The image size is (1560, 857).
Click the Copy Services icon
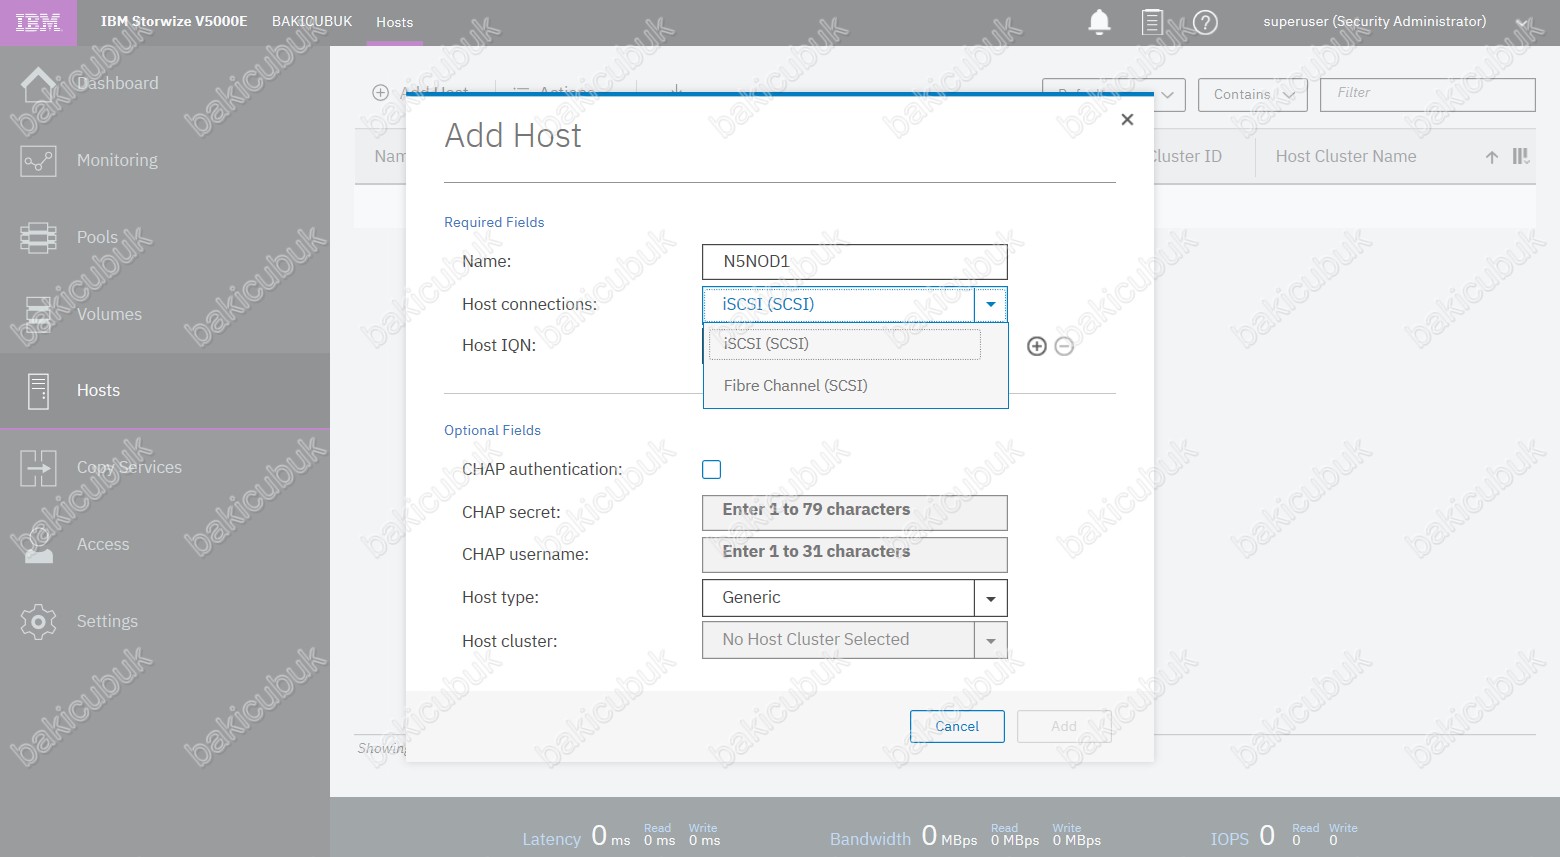(x=38, y=467)
